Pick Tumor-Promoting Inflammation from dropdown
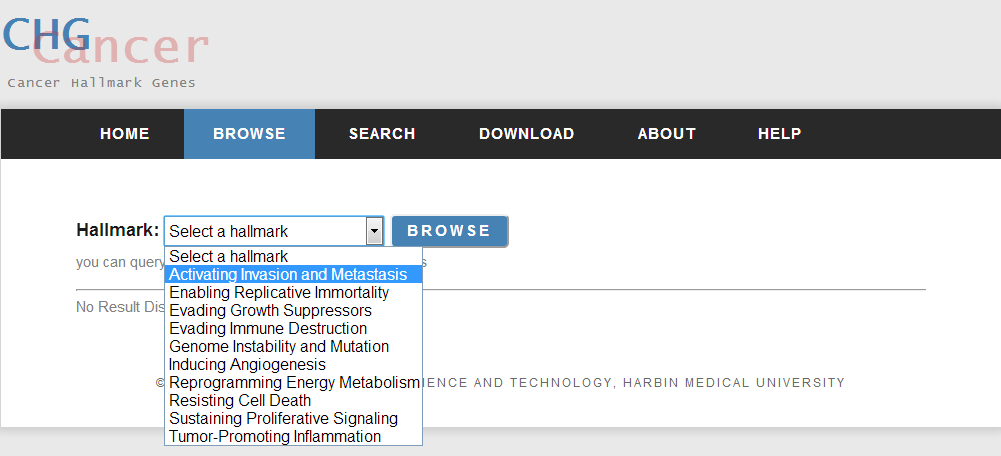The image size is (1001, 456). coord(275,436)
